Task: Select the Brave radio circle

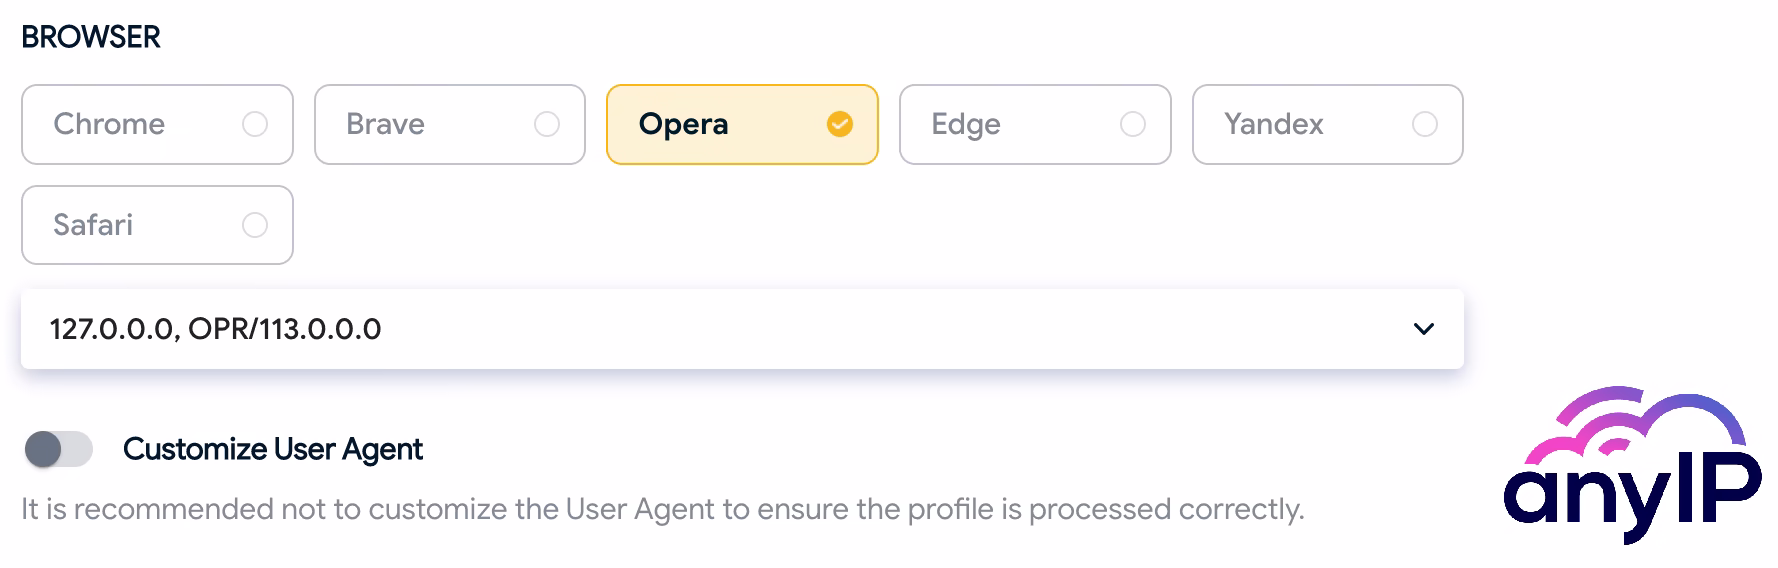Action: point(547,124)
